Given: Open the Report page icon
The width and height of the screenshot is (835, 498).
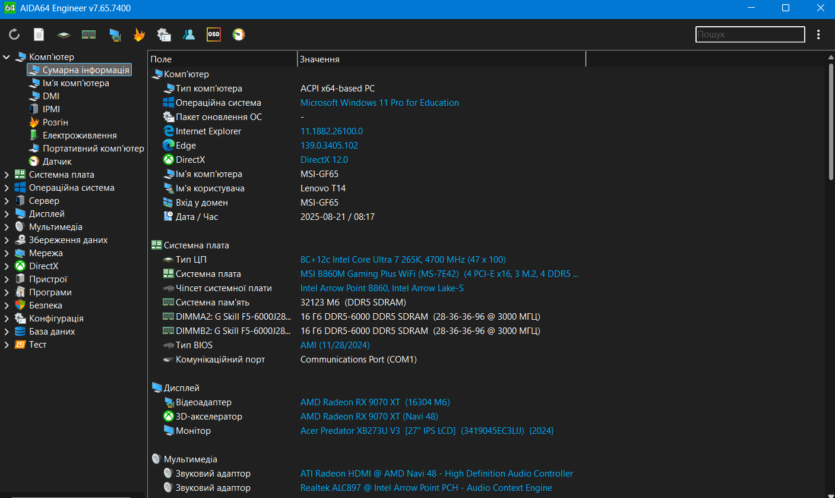Looking at the screenshot, I should (39, 35).
